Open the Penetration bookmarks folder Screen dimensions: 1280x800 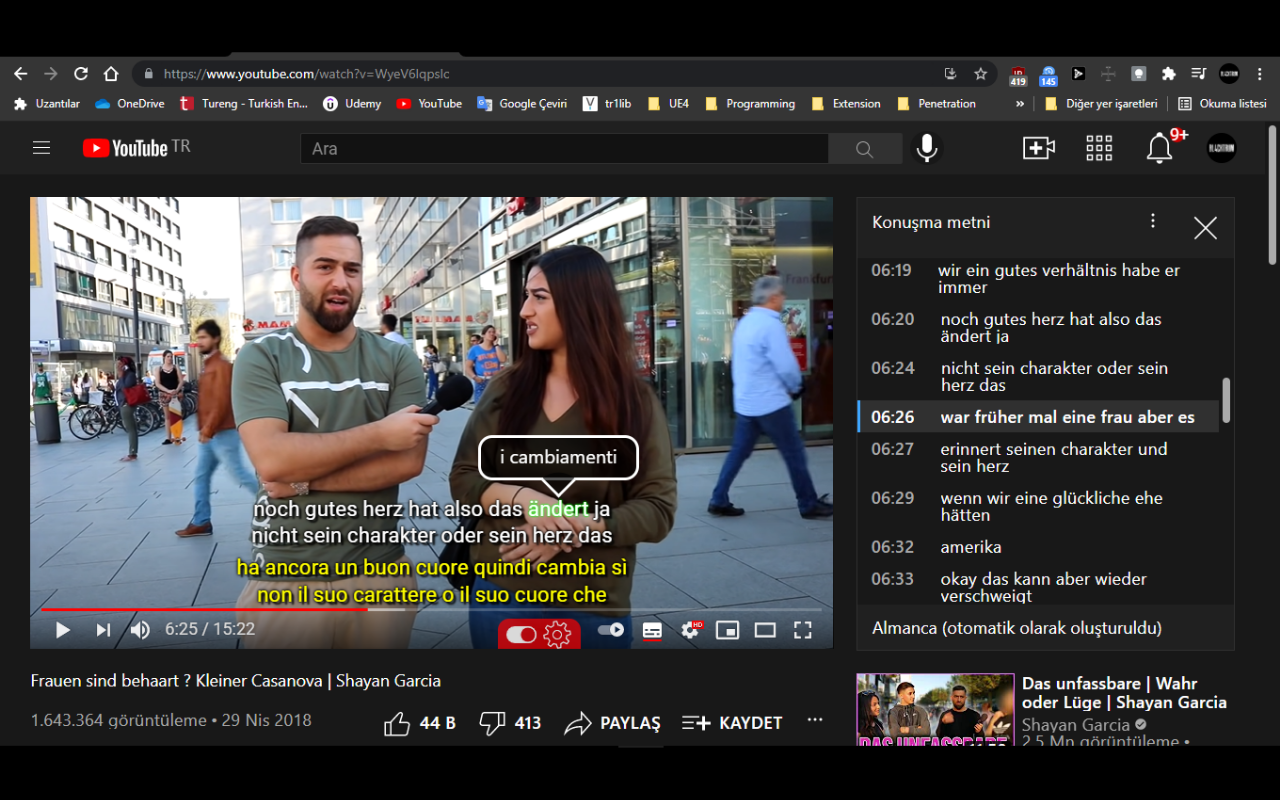click(x=936, y=104)
